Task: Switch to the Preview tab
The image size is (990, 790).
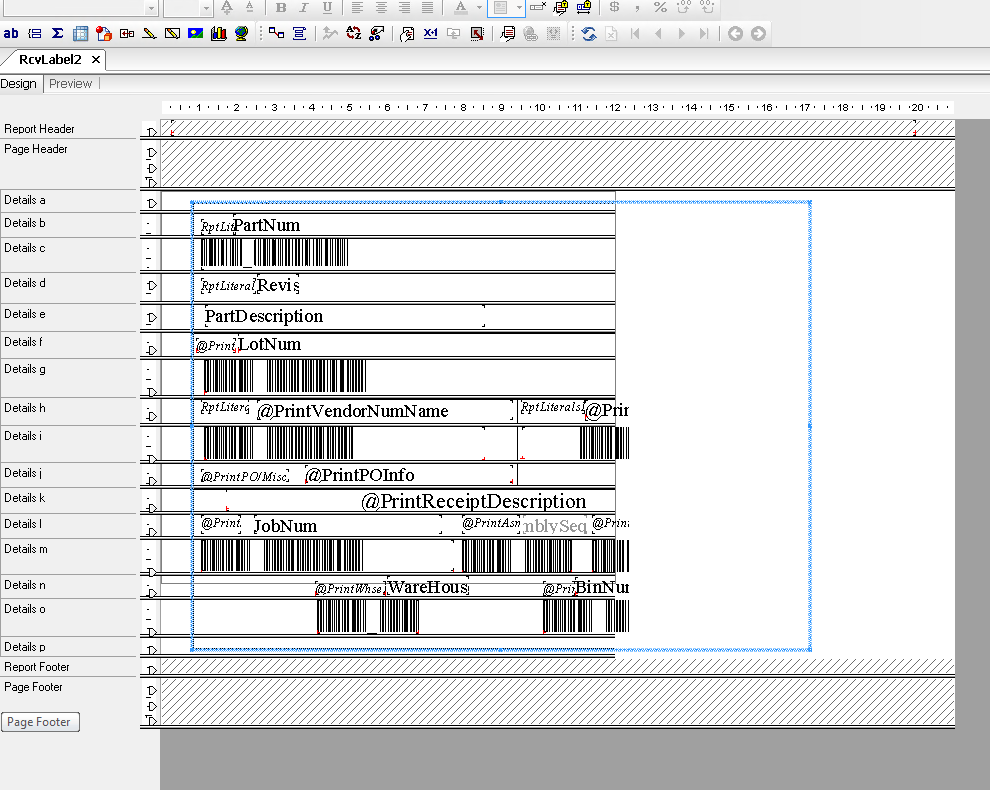Action: pyautogui.click(x=71, y=84)
